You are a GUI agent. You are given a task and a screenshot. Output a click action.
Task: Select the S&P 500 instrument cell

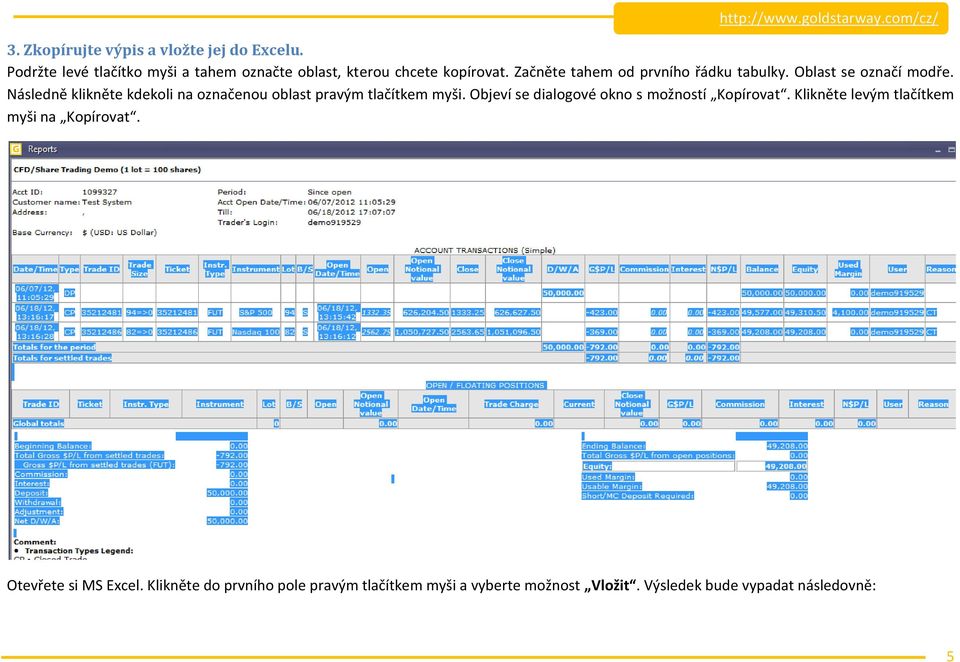point(255,312)
